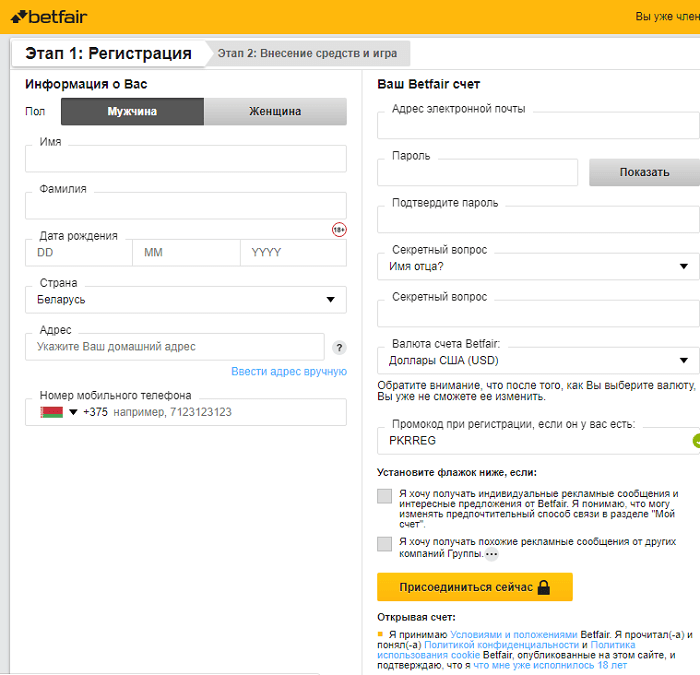Click the ellipsis icon after group companies text

[x=491, y=554]
